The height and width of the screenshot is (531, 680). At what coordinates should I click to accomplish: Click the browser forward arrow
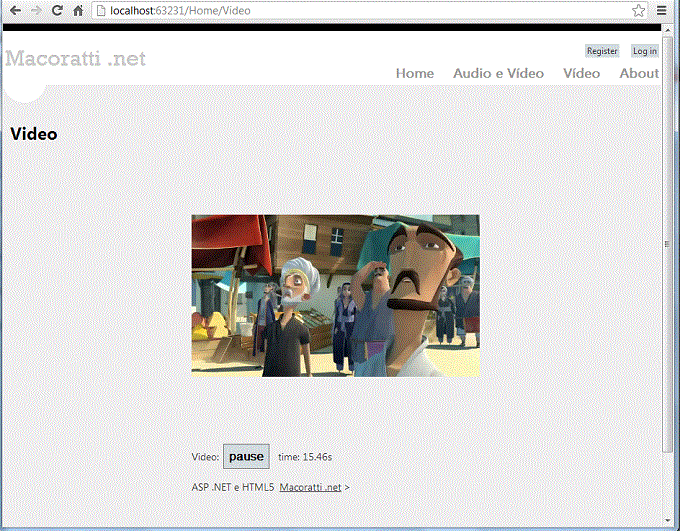coord(36,10)
